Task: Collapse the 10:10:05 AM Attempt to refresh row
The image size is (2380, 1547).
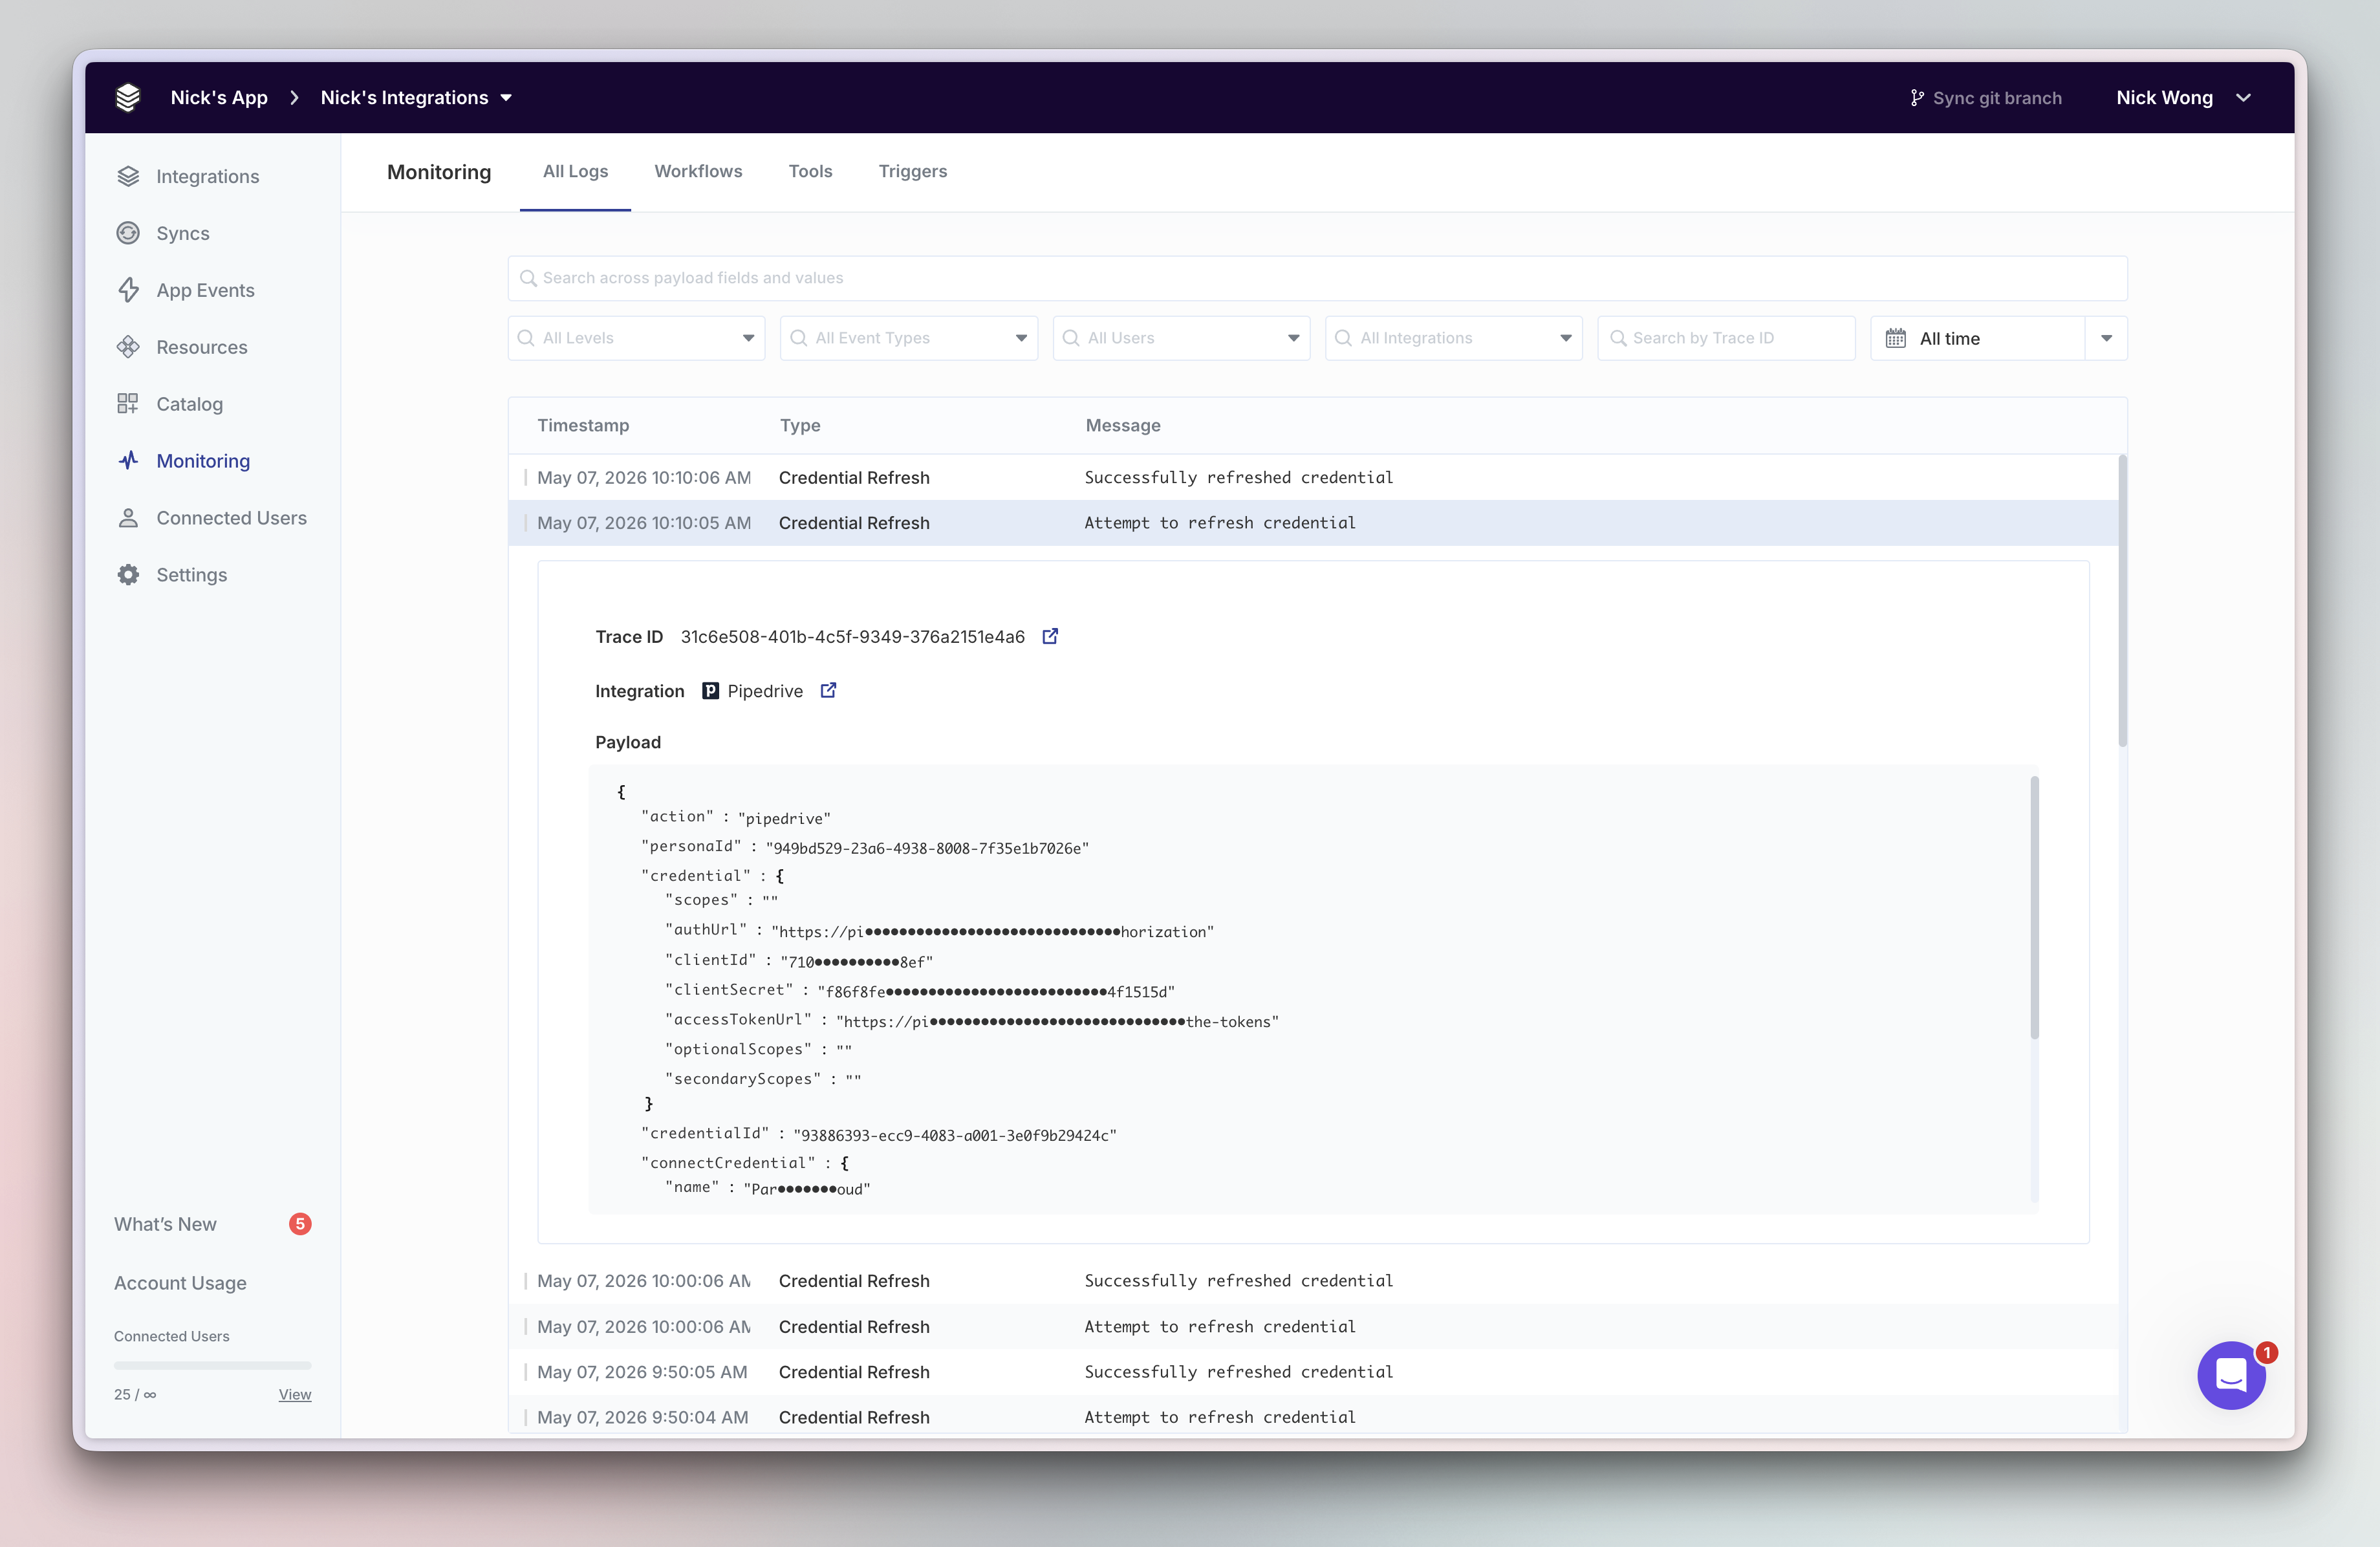Action: (x=1313, y=523)
